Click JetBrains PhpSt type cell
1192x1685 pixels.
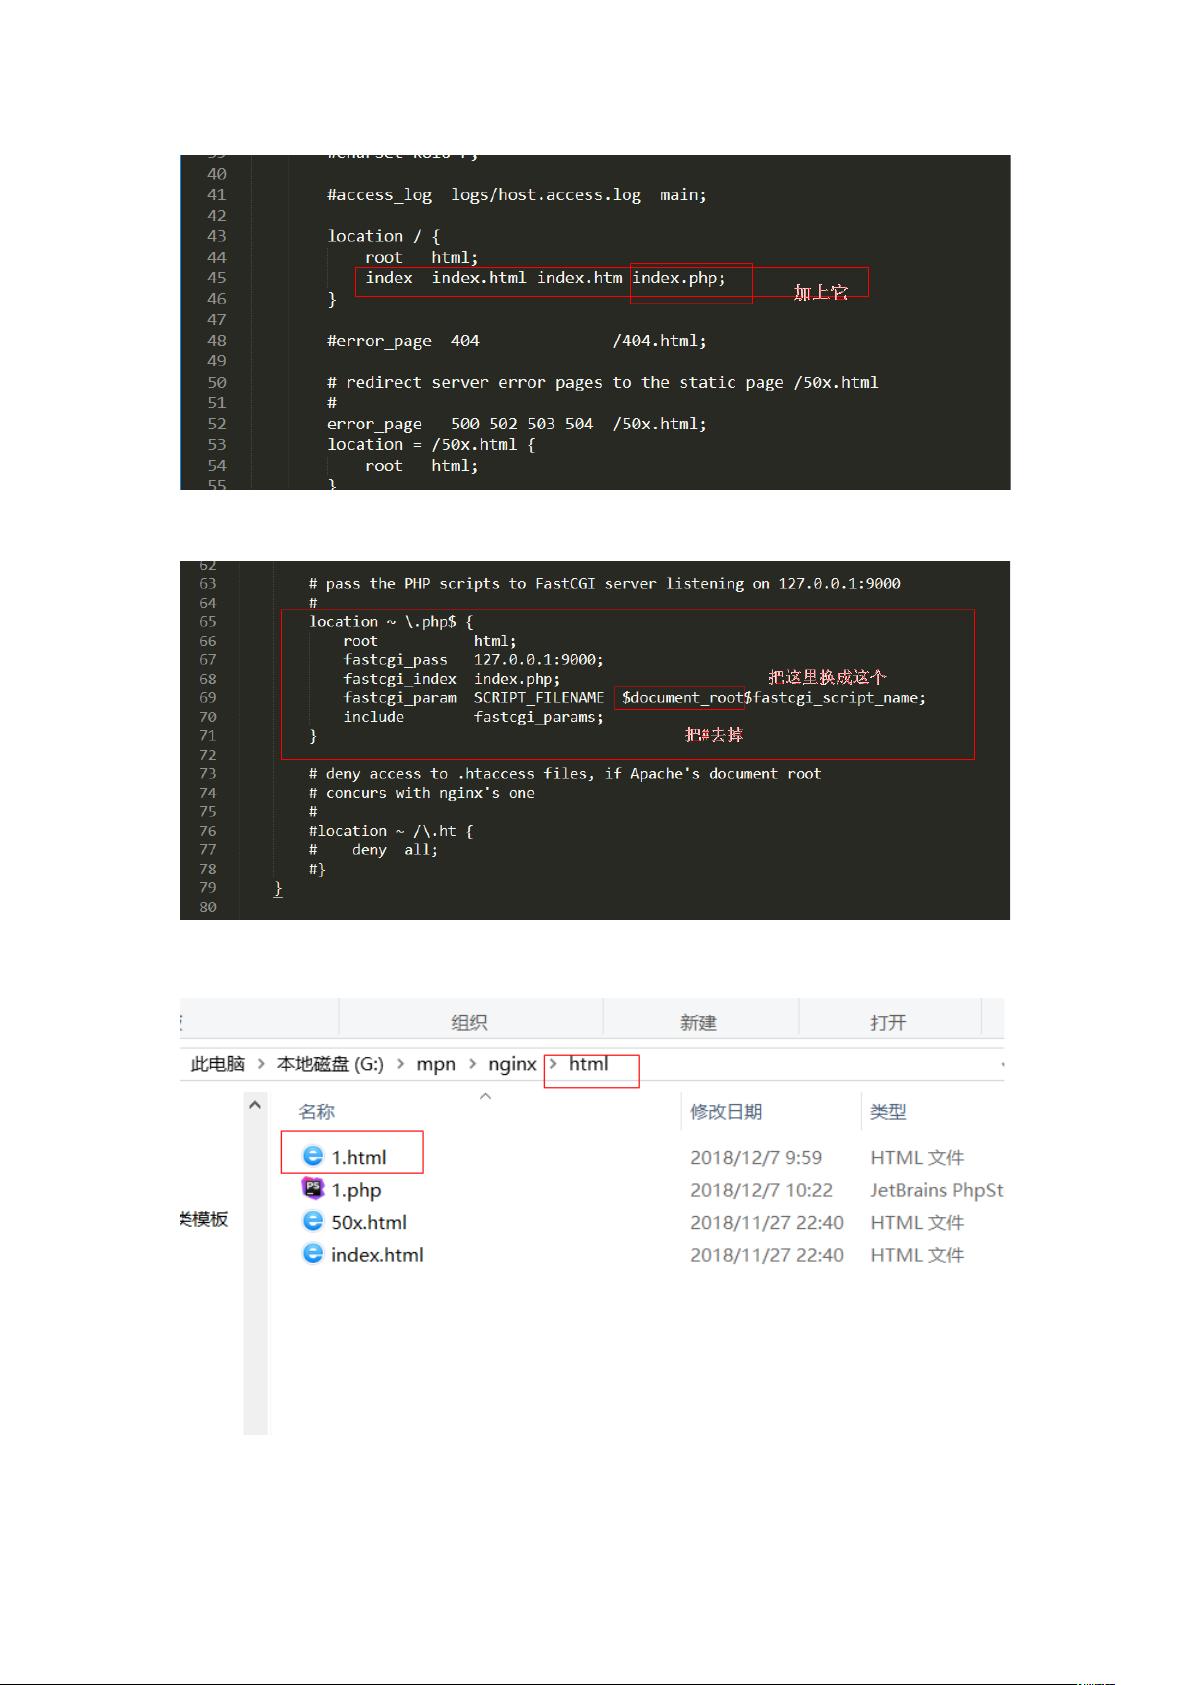coord(936,1190)
